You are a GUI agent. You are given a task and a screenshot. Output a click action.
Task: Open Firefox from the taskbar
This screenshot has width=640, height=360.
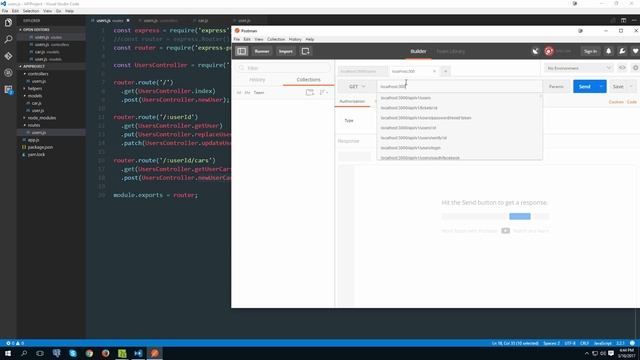(105, 353)
